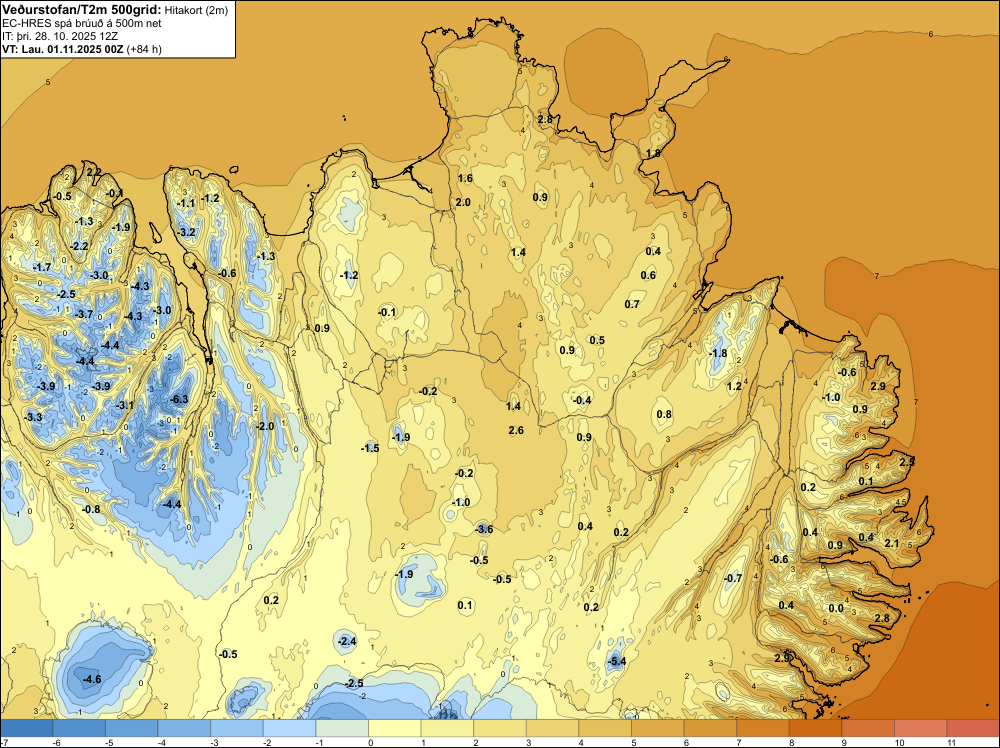1000x748 pixels.
Task: Click the 2.1 temperature label
Action: coord(892,543)
